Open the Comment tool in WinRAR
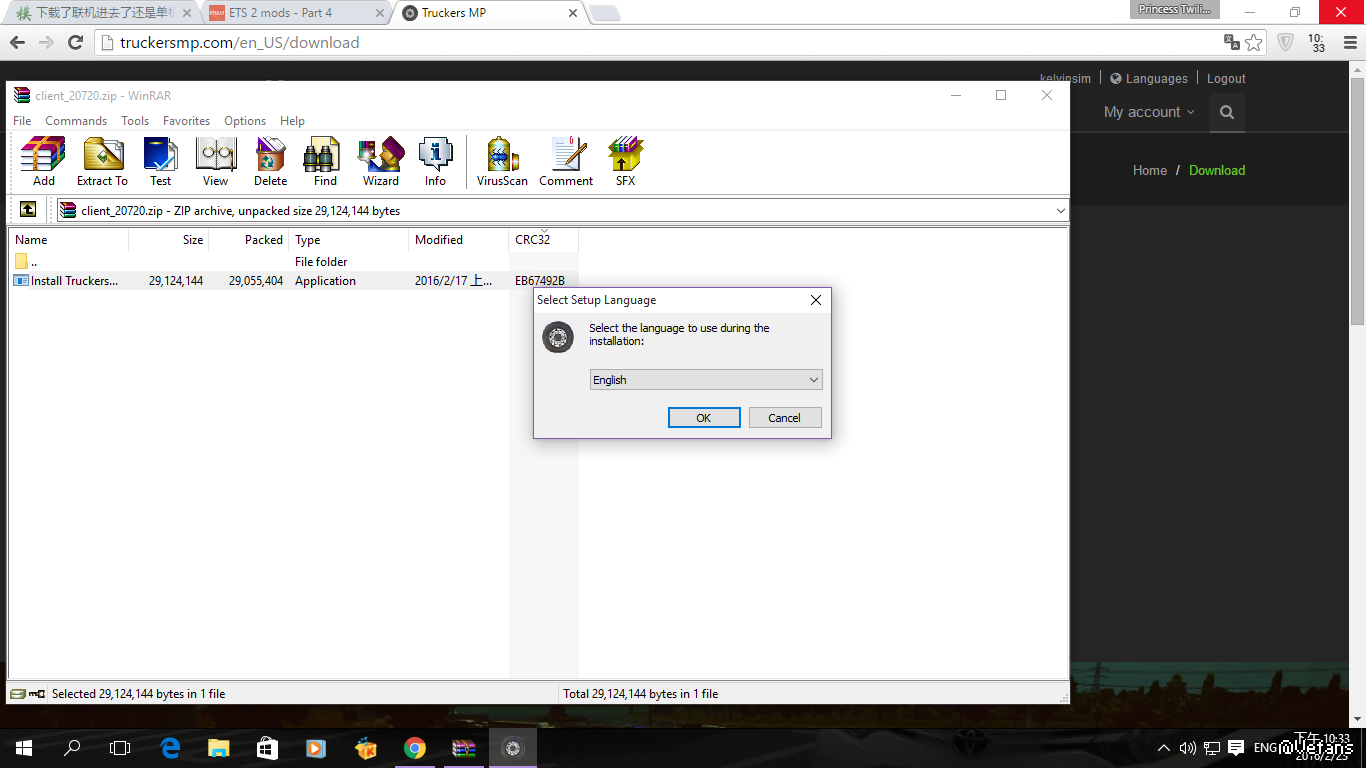This screenshot has height=768, width=1366. [566, 161]
